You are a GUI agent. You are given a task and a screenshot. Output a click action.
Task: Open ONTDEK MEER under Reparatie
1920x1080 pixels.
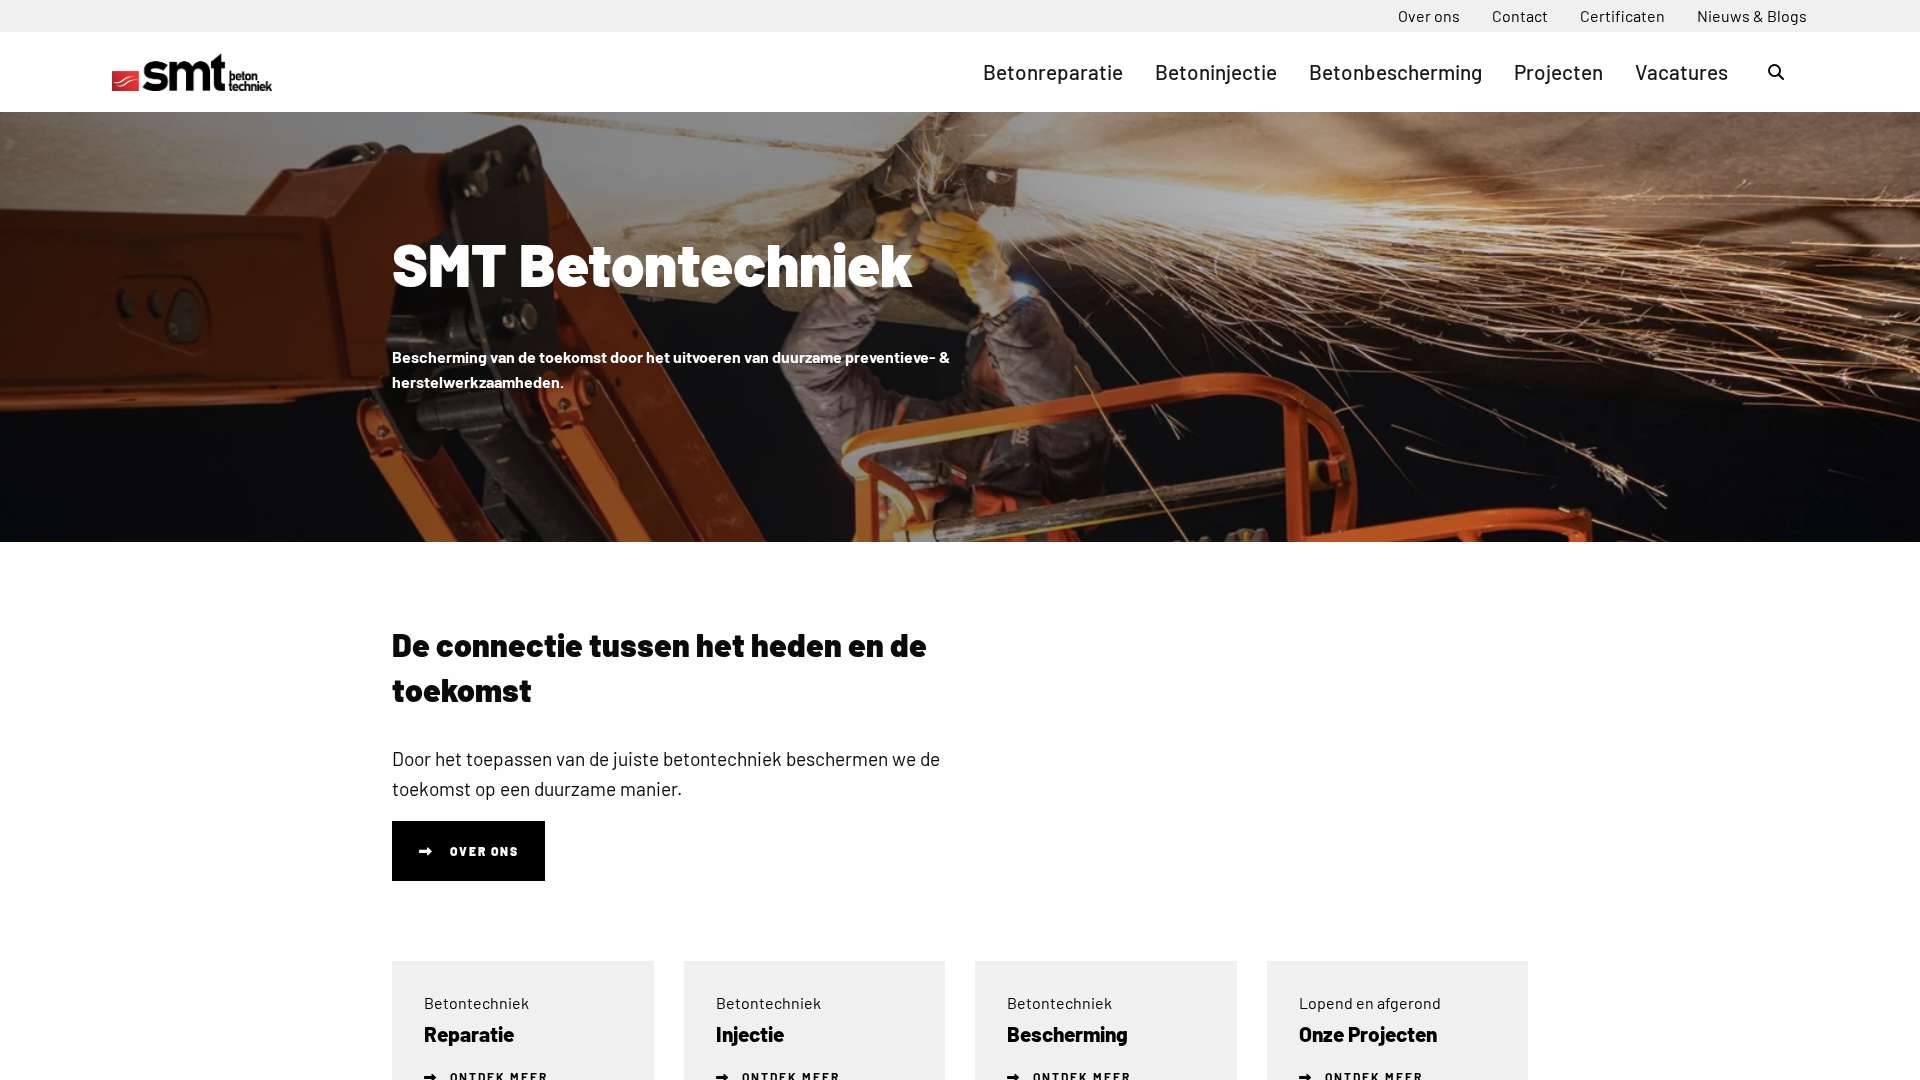click(498, 1076)
